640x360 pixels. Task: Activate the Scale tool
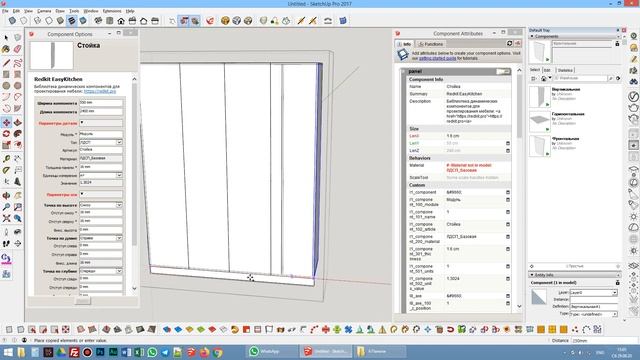coord(6,145)
